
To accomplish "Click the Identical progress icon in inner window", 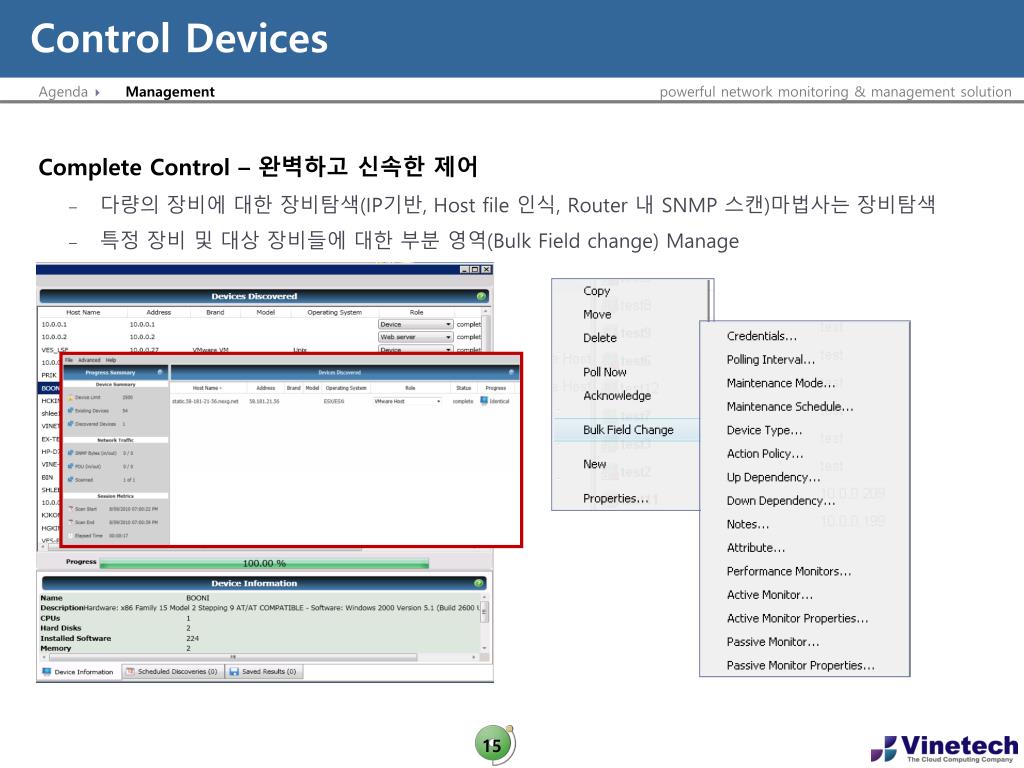I will (x=484, y=400).
